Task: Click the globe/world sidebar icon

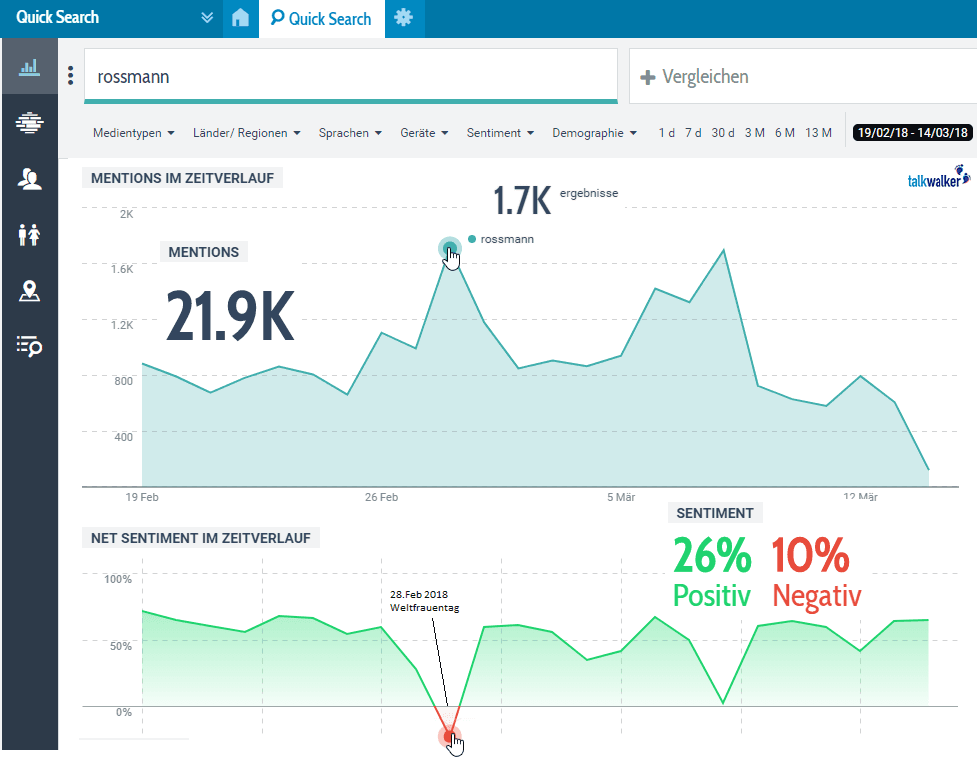Action: click(29, 123)
